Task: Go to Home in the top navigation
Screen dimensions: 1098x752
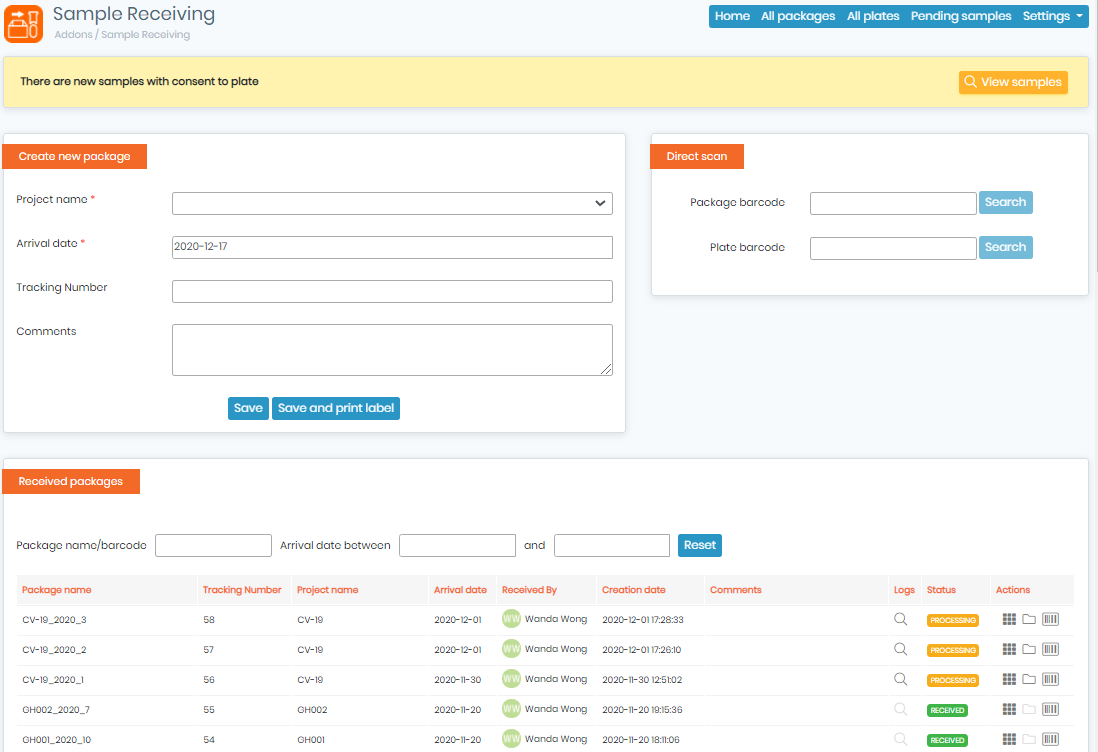Action: click(732, 16)
